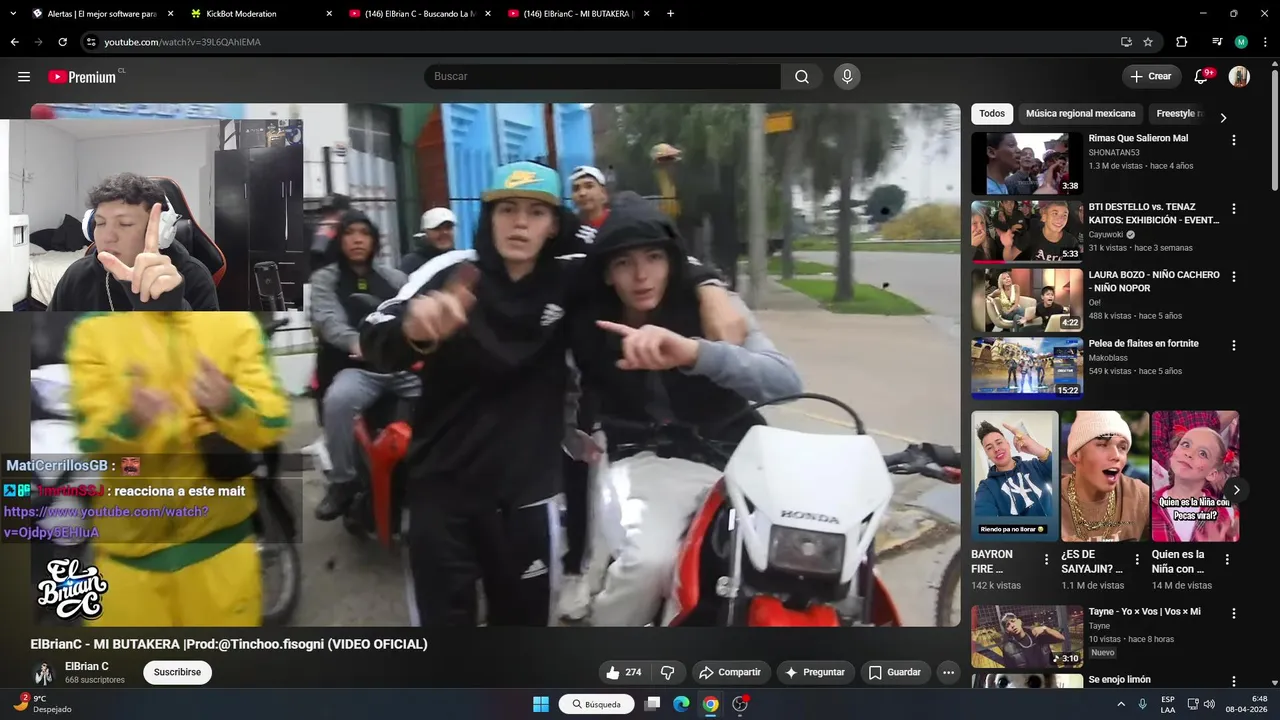Start voice search with microphone icon
Viewport: 1280px width, 720px height.
[x=847, y=77]
